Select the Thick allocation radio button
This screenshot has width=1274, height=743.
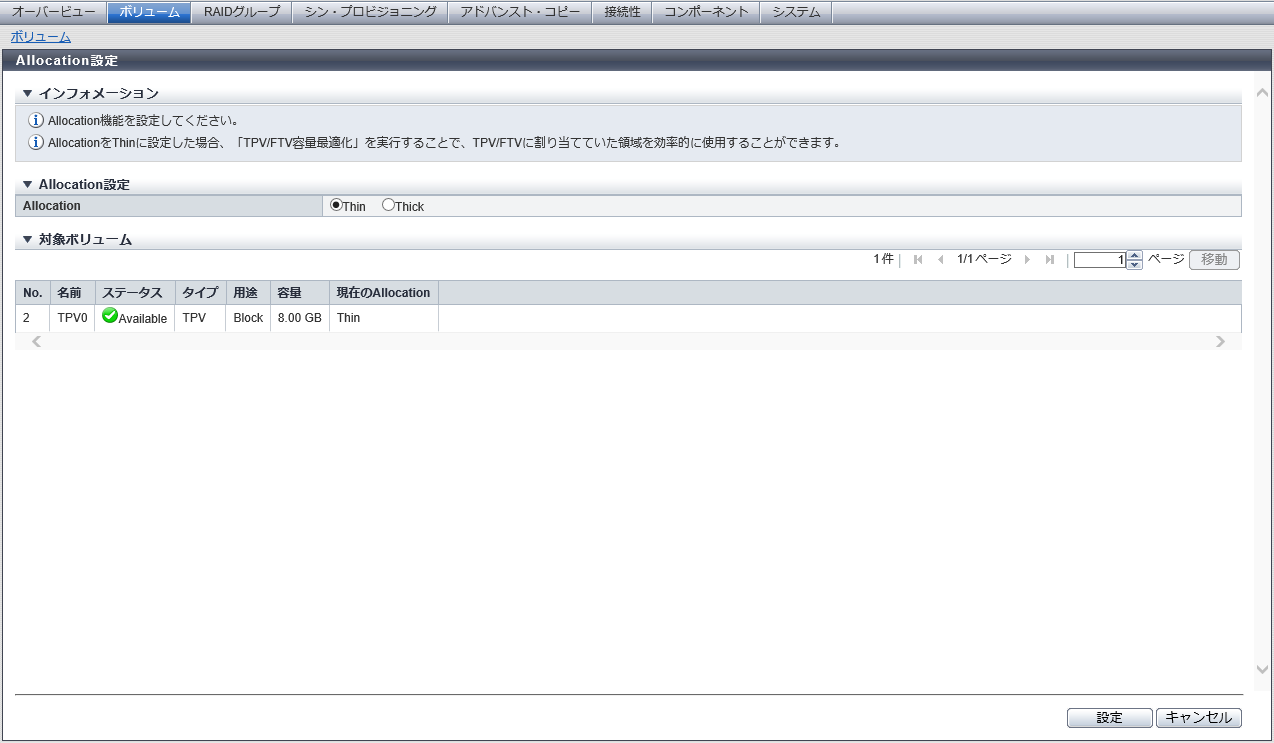pos(388,205)
